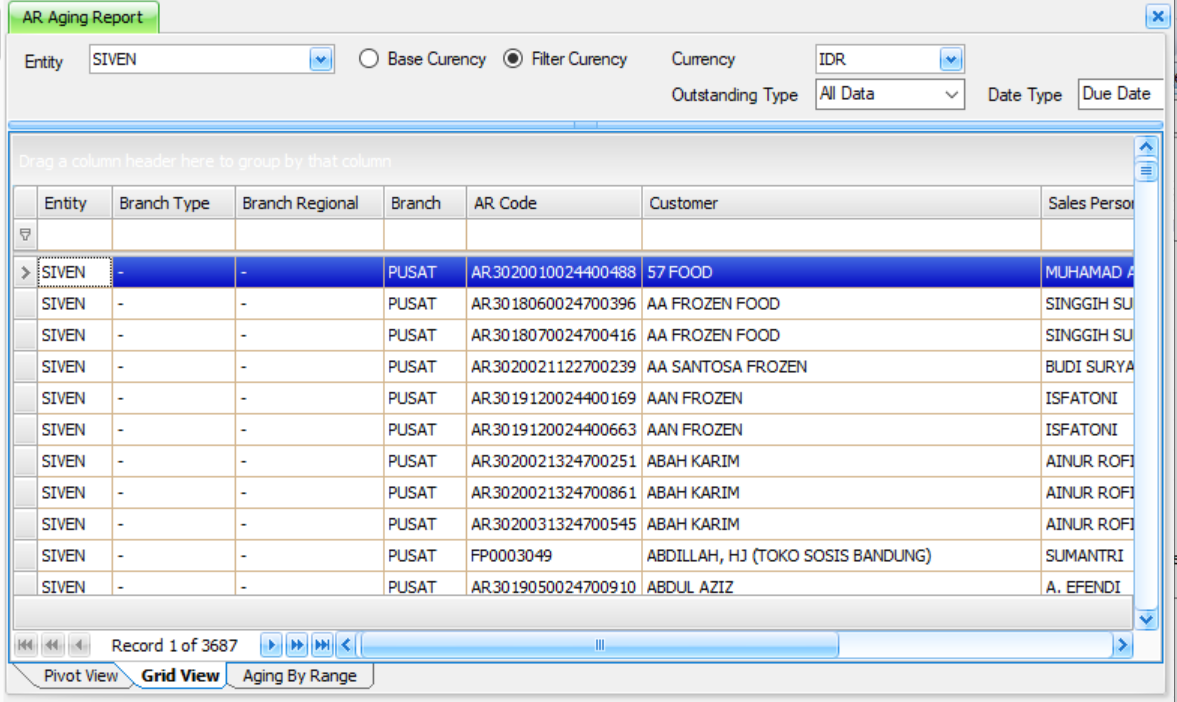Click the filter row funnel icon
The height and width of the screenshot is (702, 1177).
point(25,235)
